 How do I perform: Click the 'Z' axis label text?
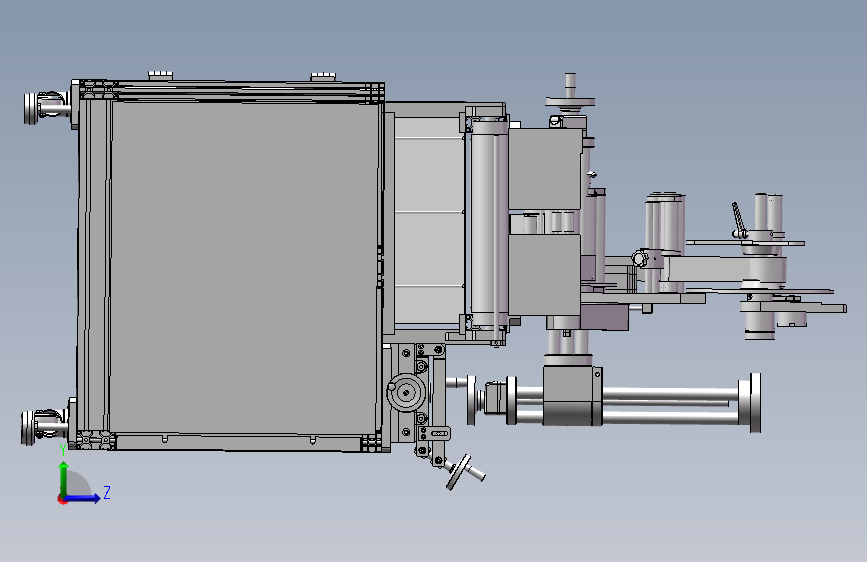point(107,492)
